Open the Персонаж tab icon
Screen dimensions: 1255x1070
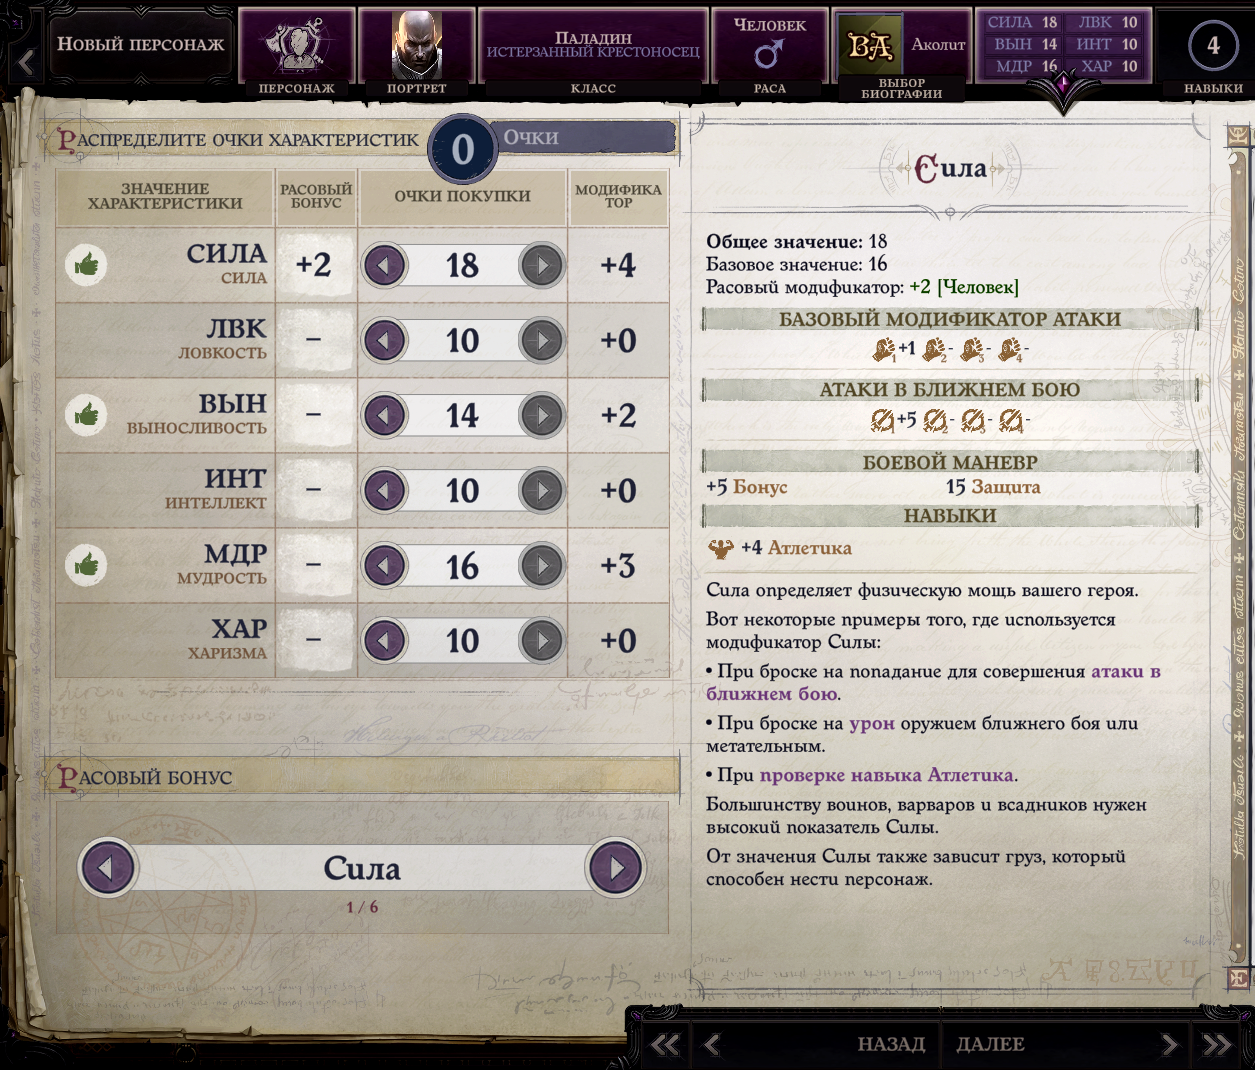[x=296, y=52]
